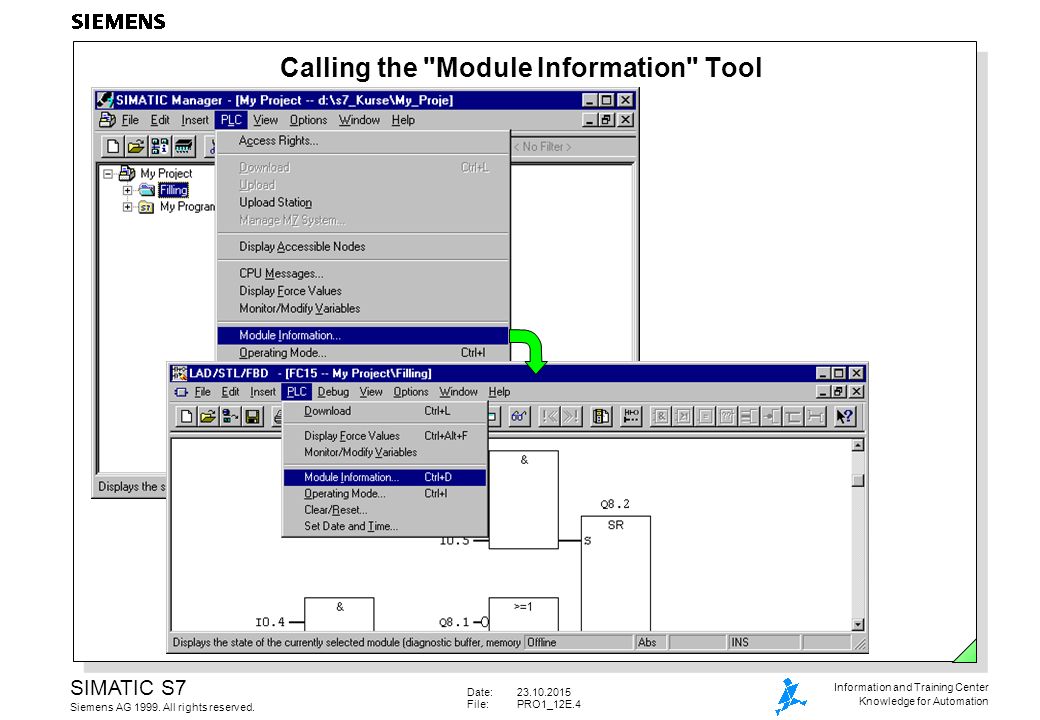
Task: Click Save floppy icon in LAD/STL/FBD toolbar
Action: point(252,416)
